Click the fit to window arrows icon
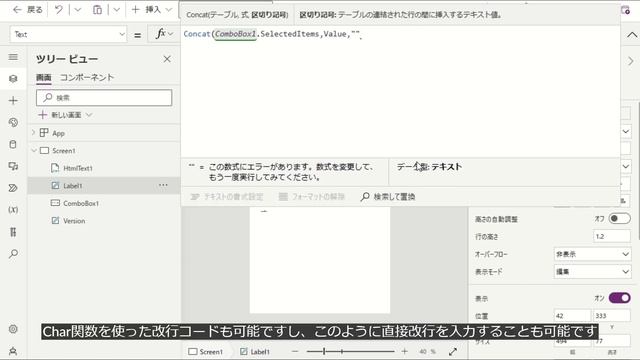640x360 pixels. [453, 351]
